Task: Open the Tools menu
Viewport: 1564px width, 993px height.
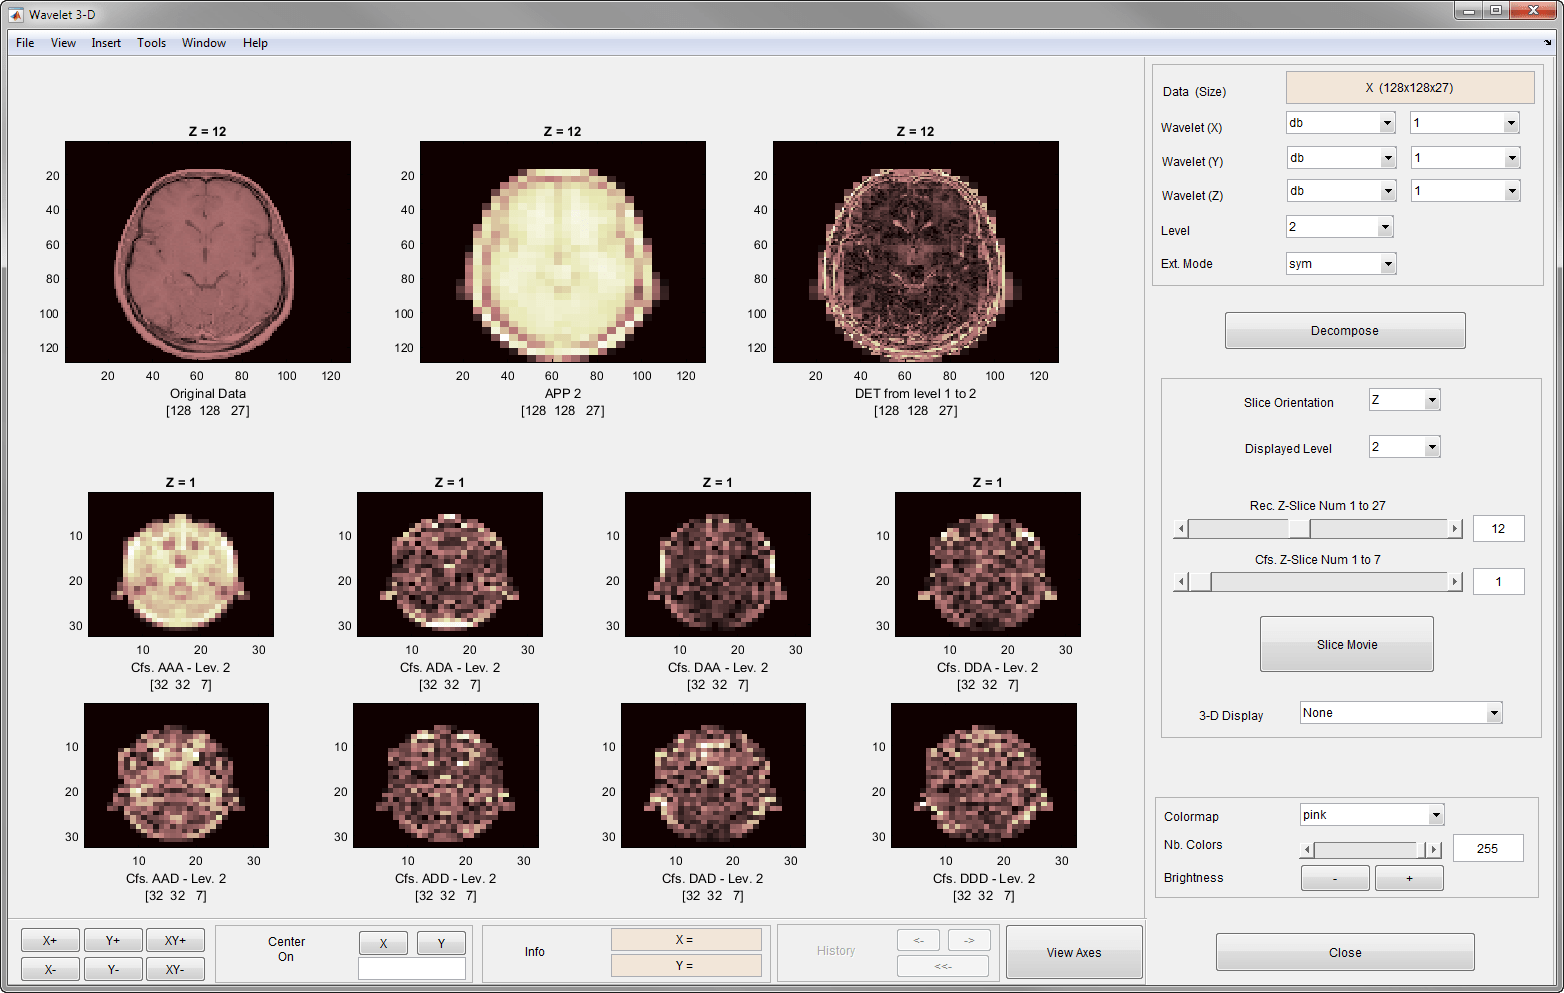Action: (151, 43)
